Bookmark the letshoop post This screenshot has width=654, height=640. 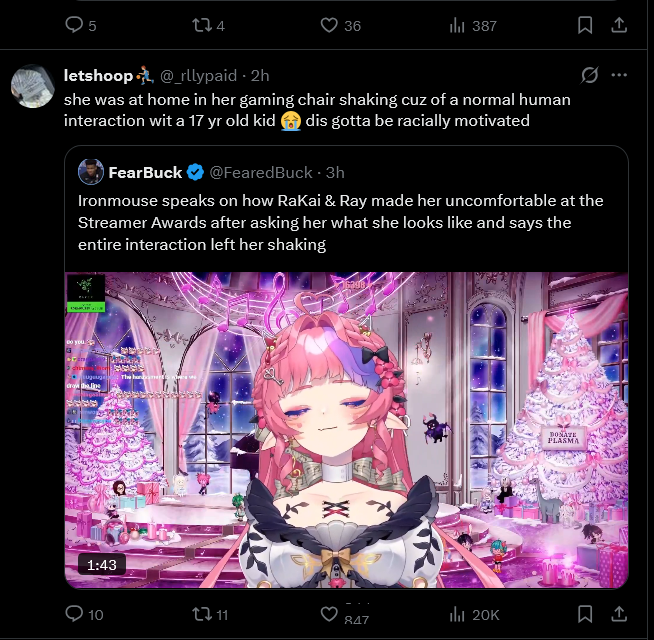click(585, 614)
